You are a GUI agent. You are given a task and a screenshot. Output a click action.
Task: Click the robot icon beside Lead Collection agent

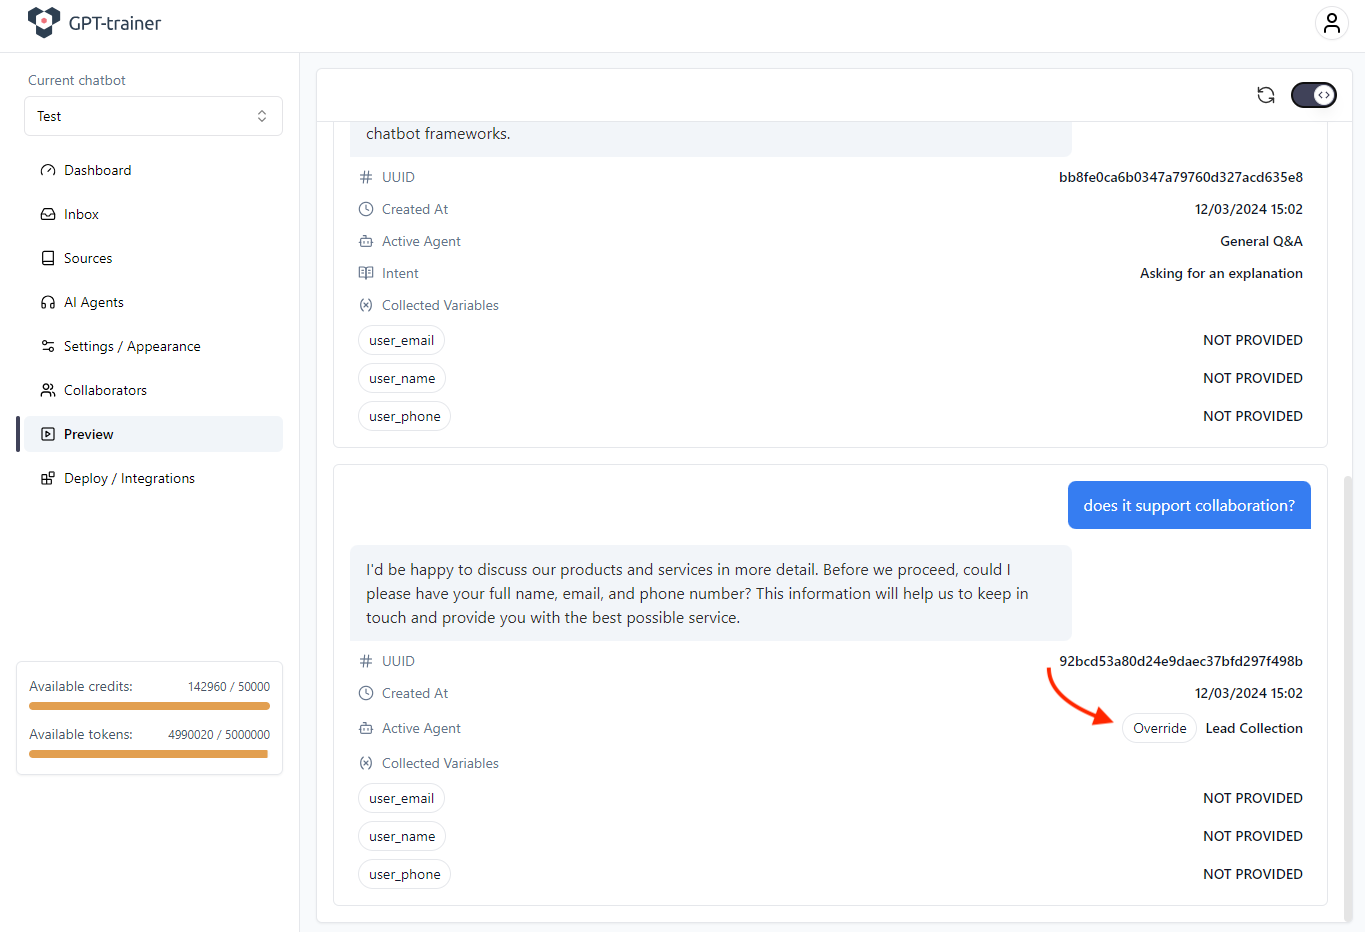pyautogui.click(x=366, y=728)
